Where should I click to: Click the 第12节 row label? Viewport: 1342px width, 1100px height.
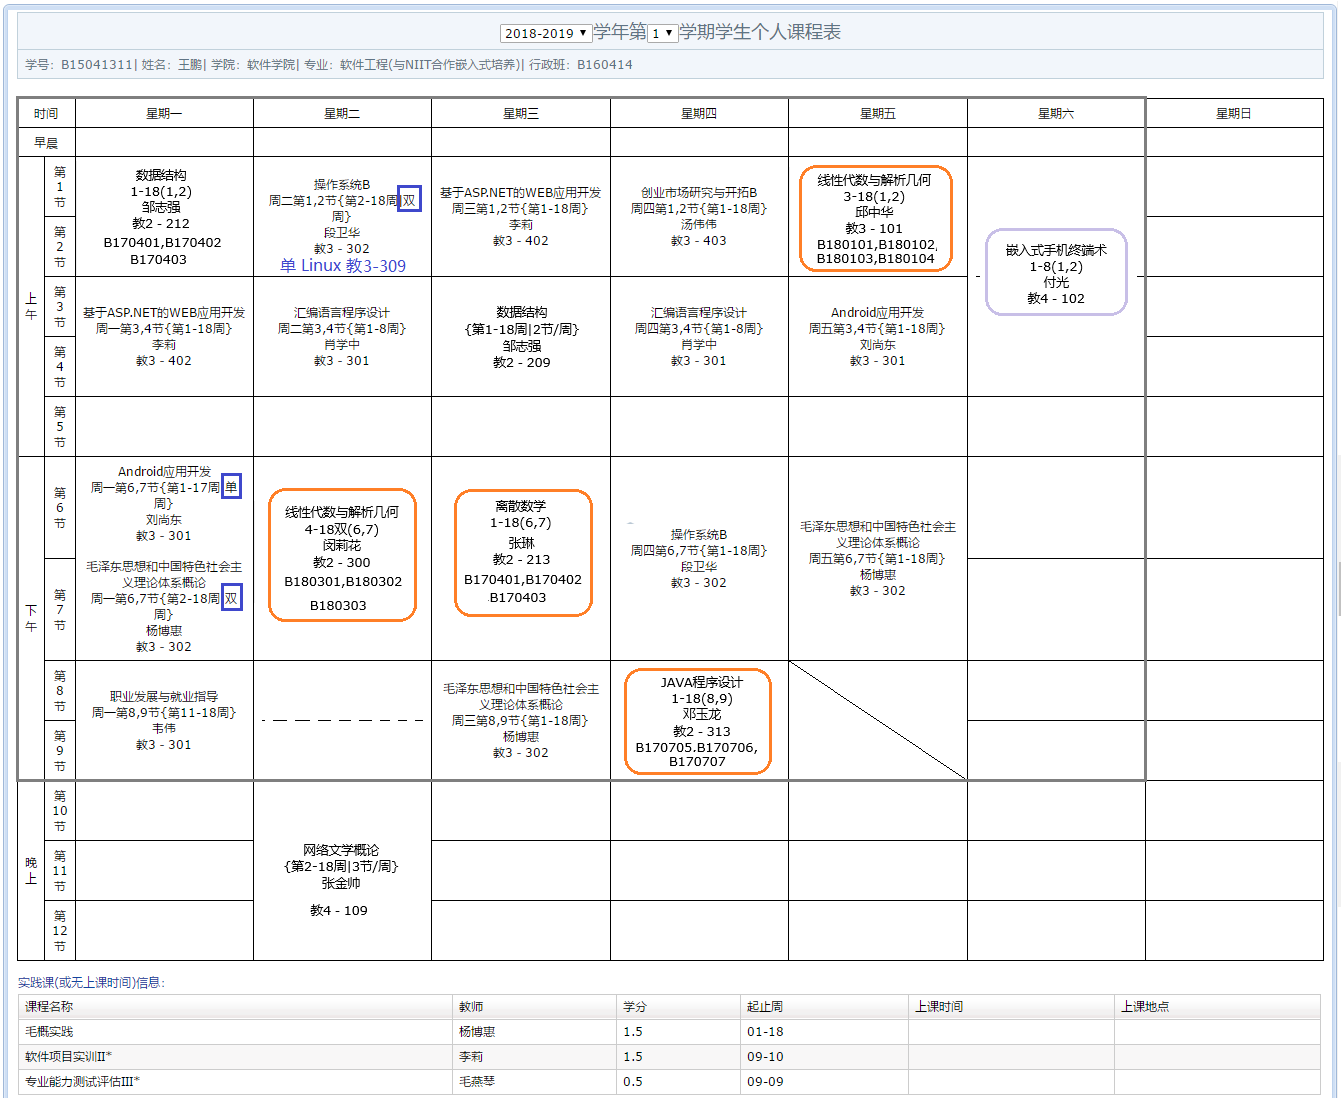pos(60,931)
